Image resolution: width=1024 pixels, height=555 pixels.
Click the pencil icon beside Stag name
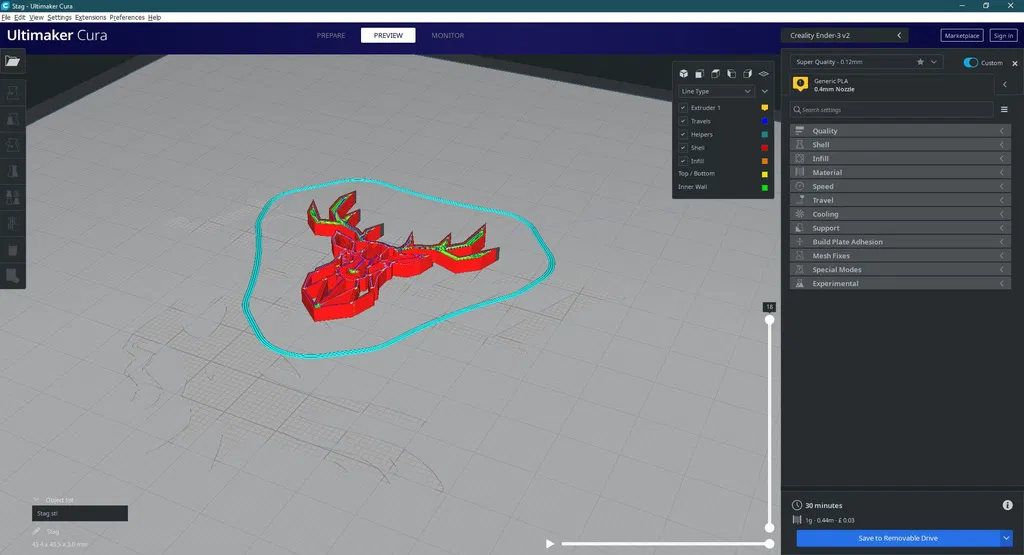coord(37,531)
